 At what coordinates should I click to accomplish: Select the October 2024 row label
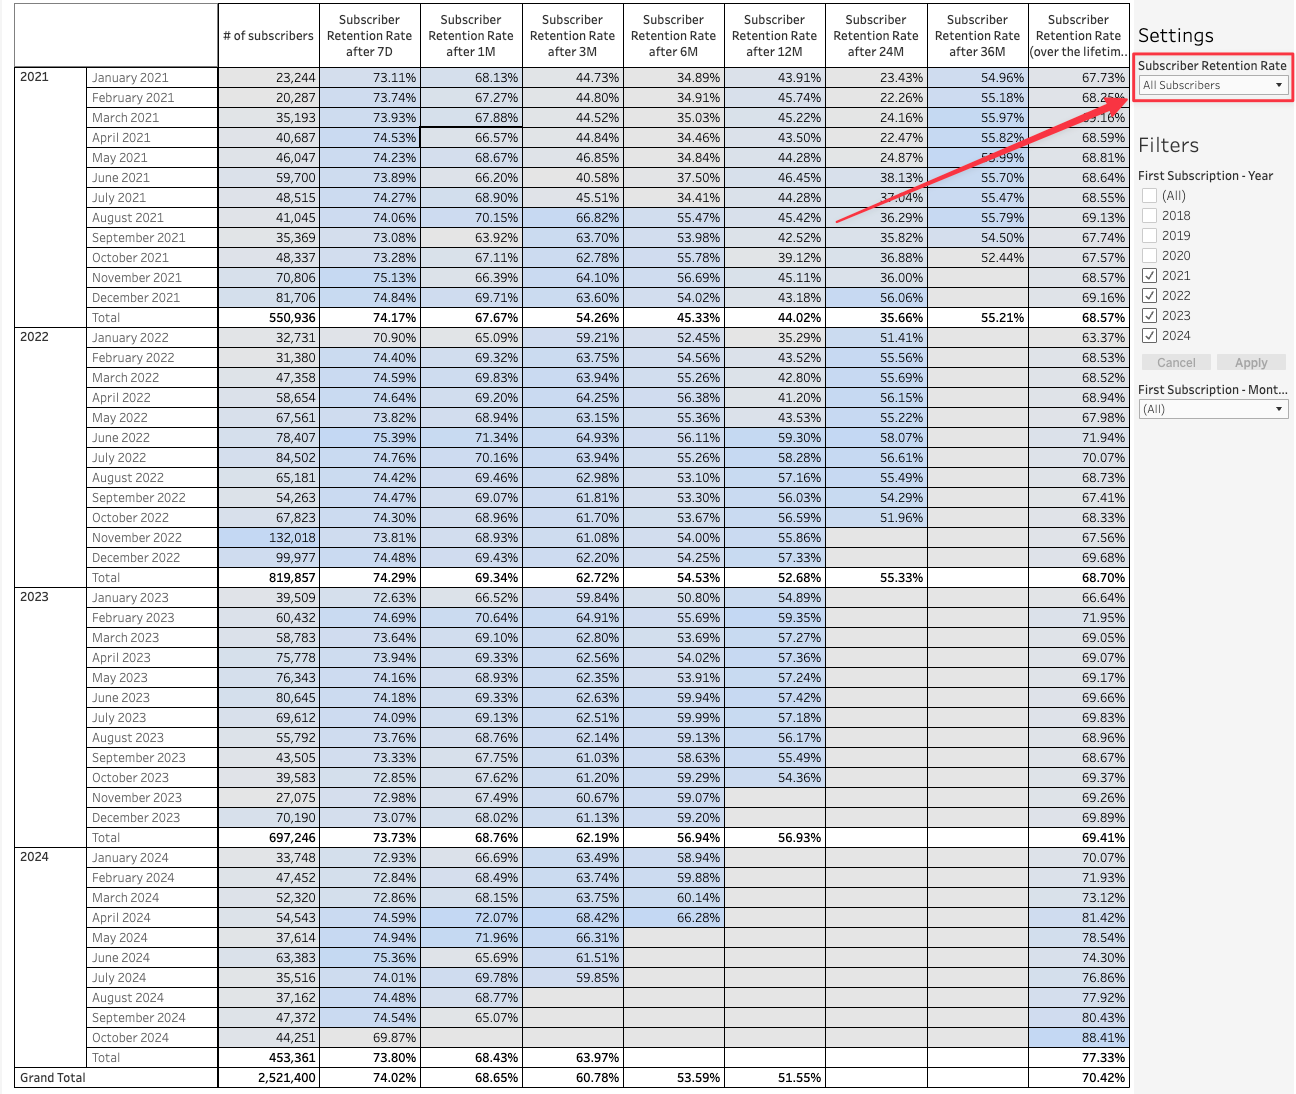(x=151, y=1038)
